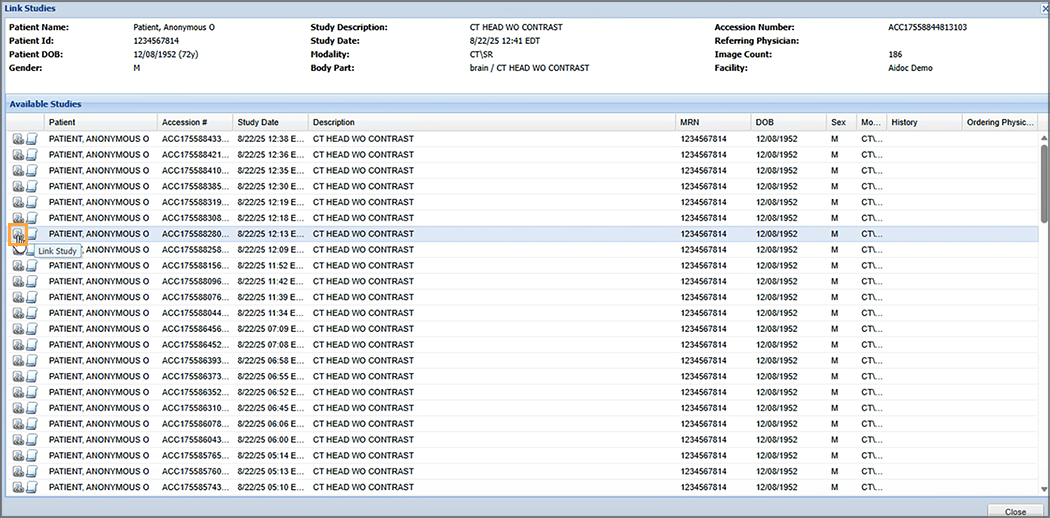Click Link Study icon for the 12:38 study
The height and width of the screenshot is (518, 1050).
pyautogui.click(x=18, y=139)
